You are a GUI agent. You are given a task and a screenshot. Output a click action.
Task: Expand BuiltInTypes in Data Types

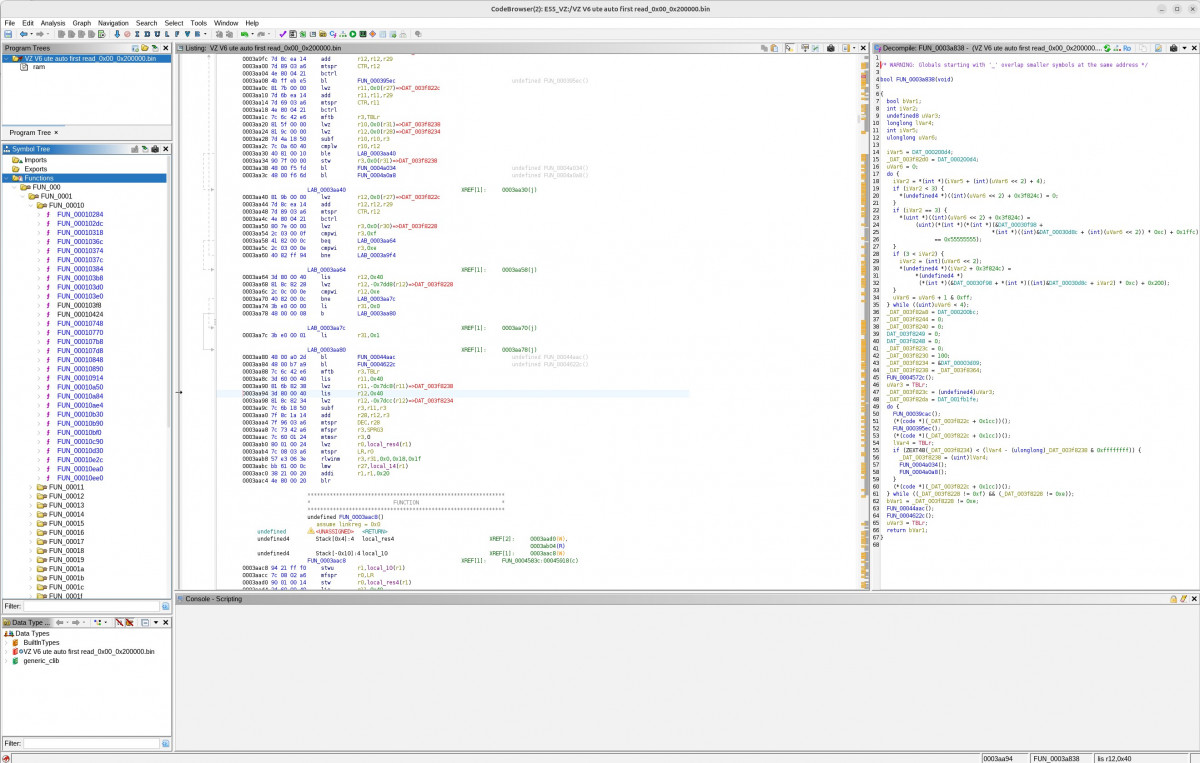pos(6,642)
